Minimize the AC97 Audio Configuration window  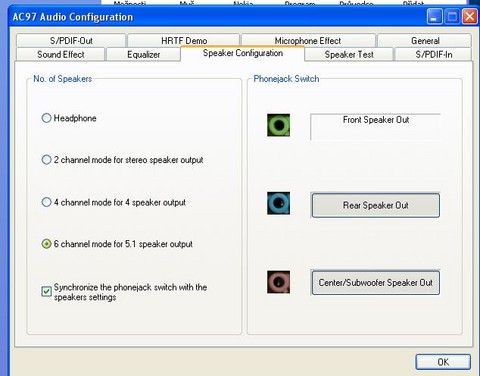[434, 16]
